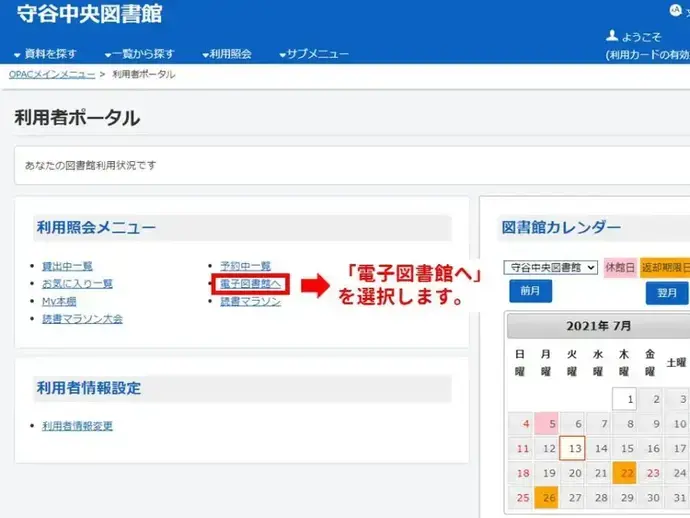Screen dimensions: 690x518
Task: Open the 読書マラソン link
Action: 250,301
